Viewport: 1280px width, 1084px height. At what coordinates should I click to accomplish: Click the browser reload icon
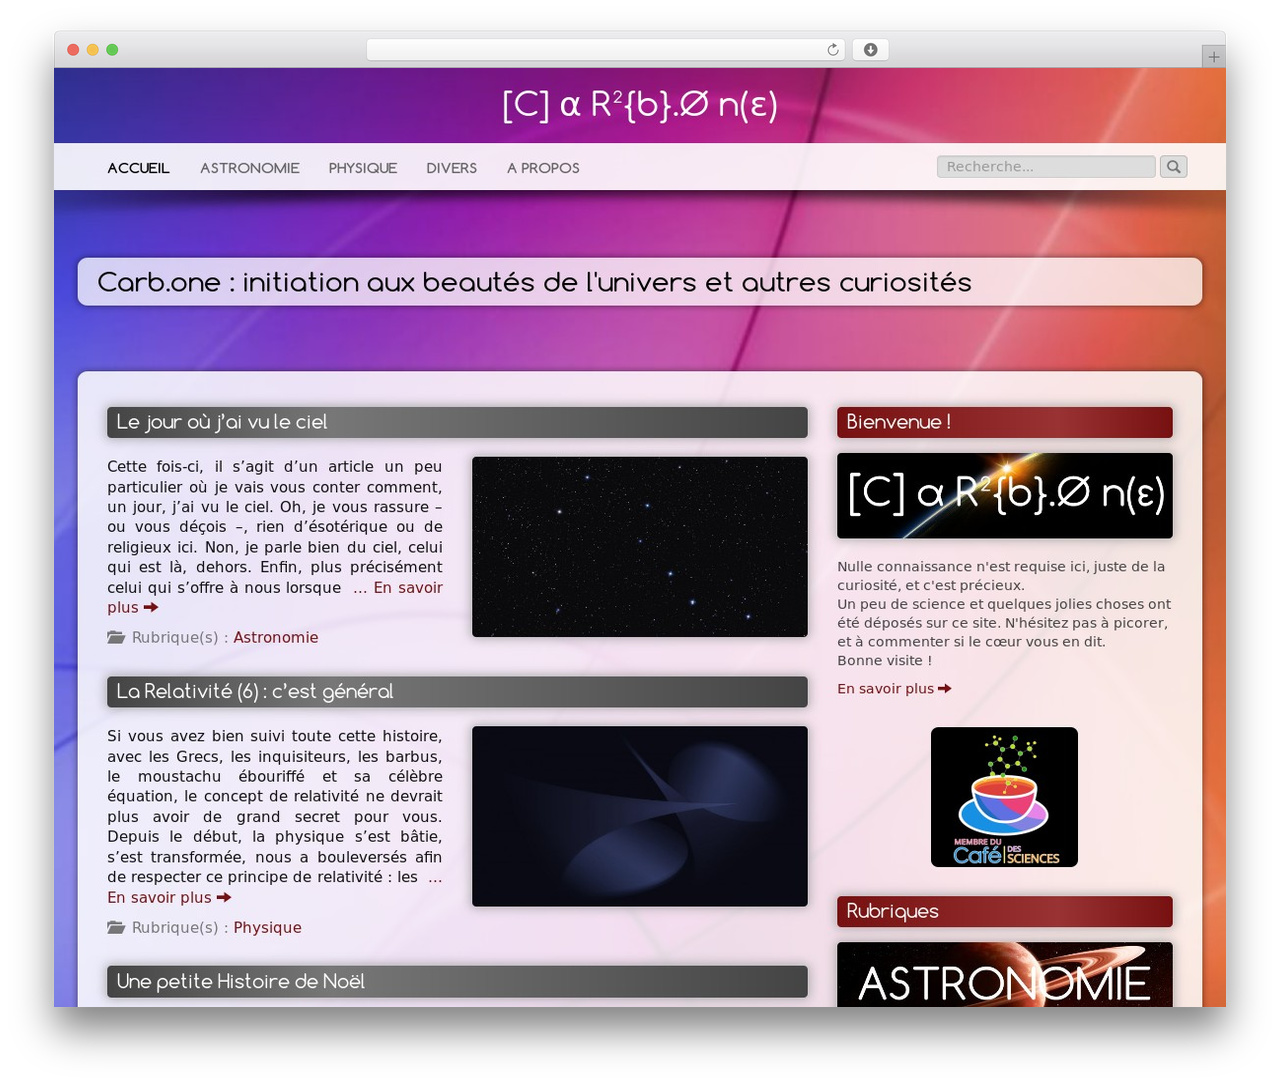click(x=833, y=50)
